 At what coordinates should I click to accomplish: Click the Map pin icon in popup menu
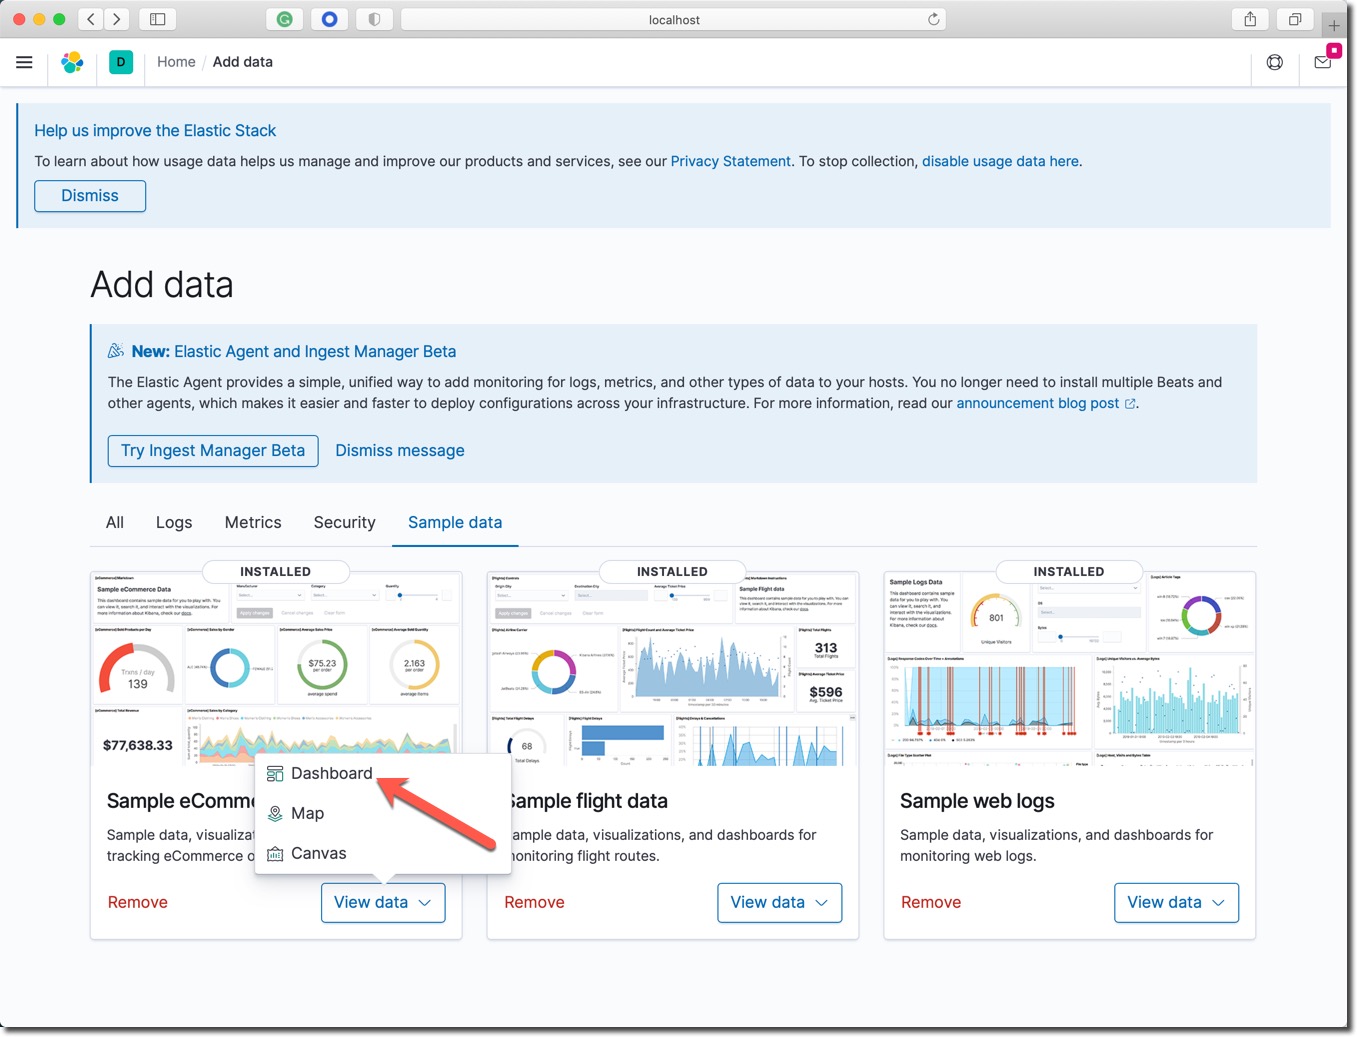[275, 814]
